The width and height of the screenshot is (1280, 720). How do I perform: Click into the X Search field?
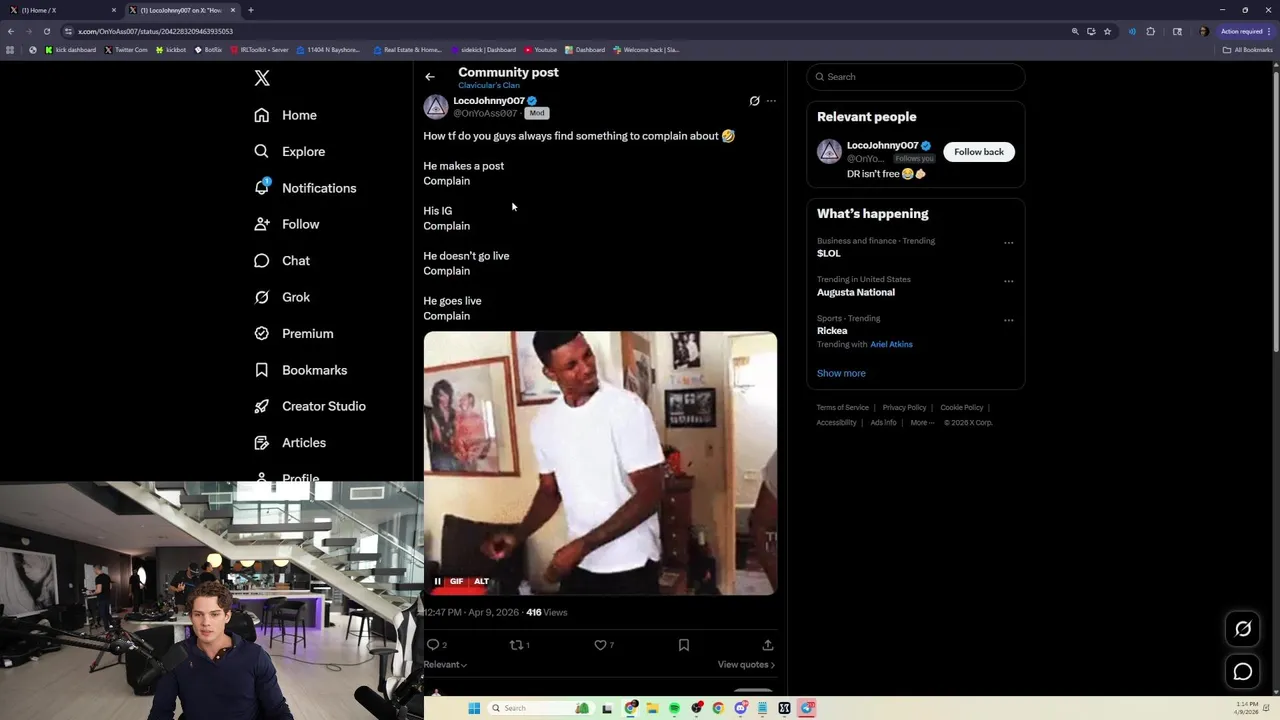916,77
